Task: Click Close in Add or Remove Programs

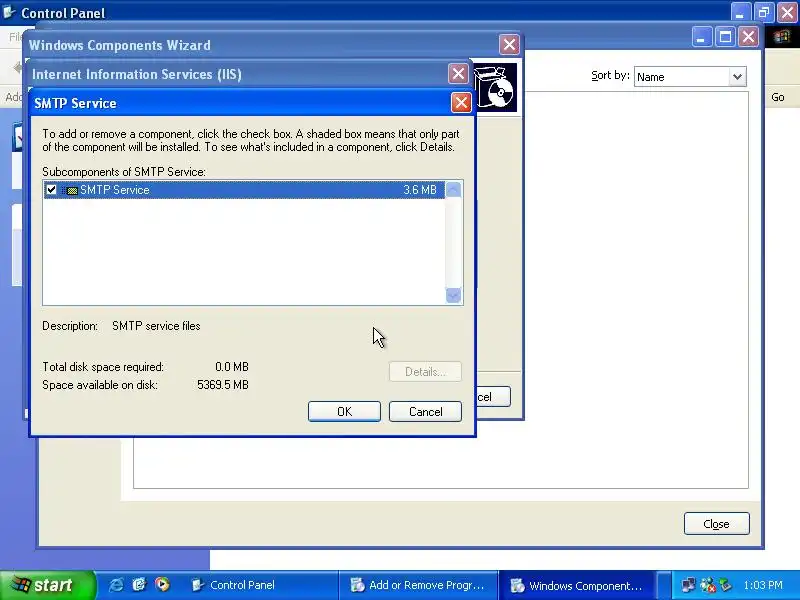Action: (x=716, y=524)
